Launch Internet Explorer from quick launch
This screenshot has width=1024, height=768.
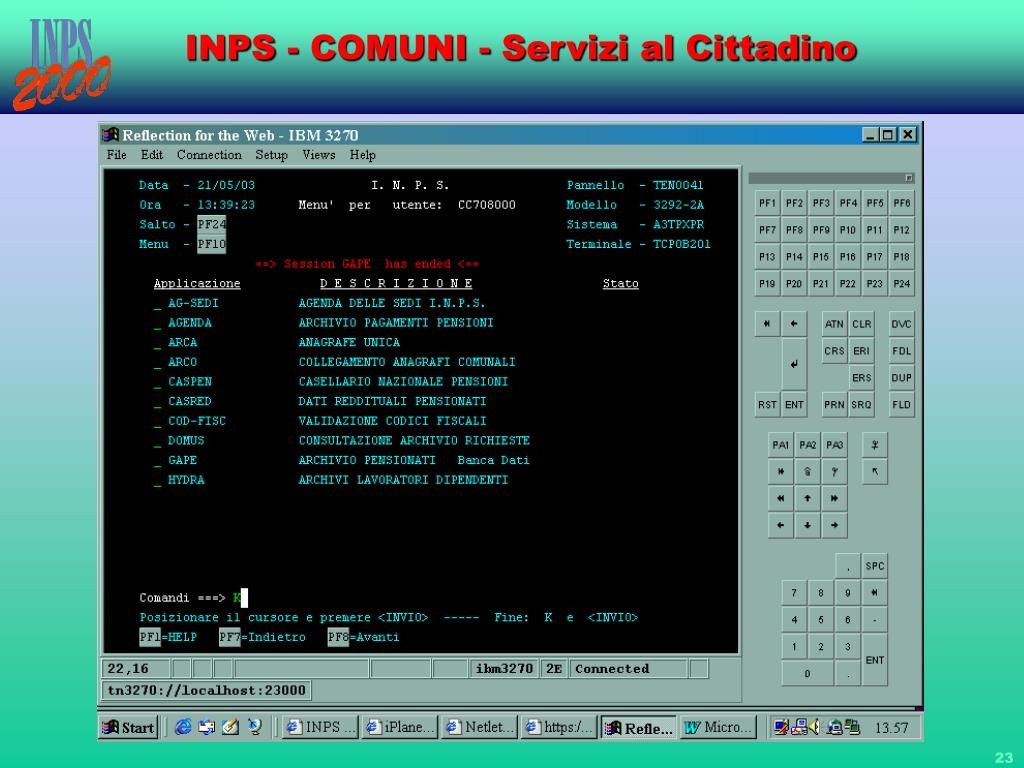point(183,727)
